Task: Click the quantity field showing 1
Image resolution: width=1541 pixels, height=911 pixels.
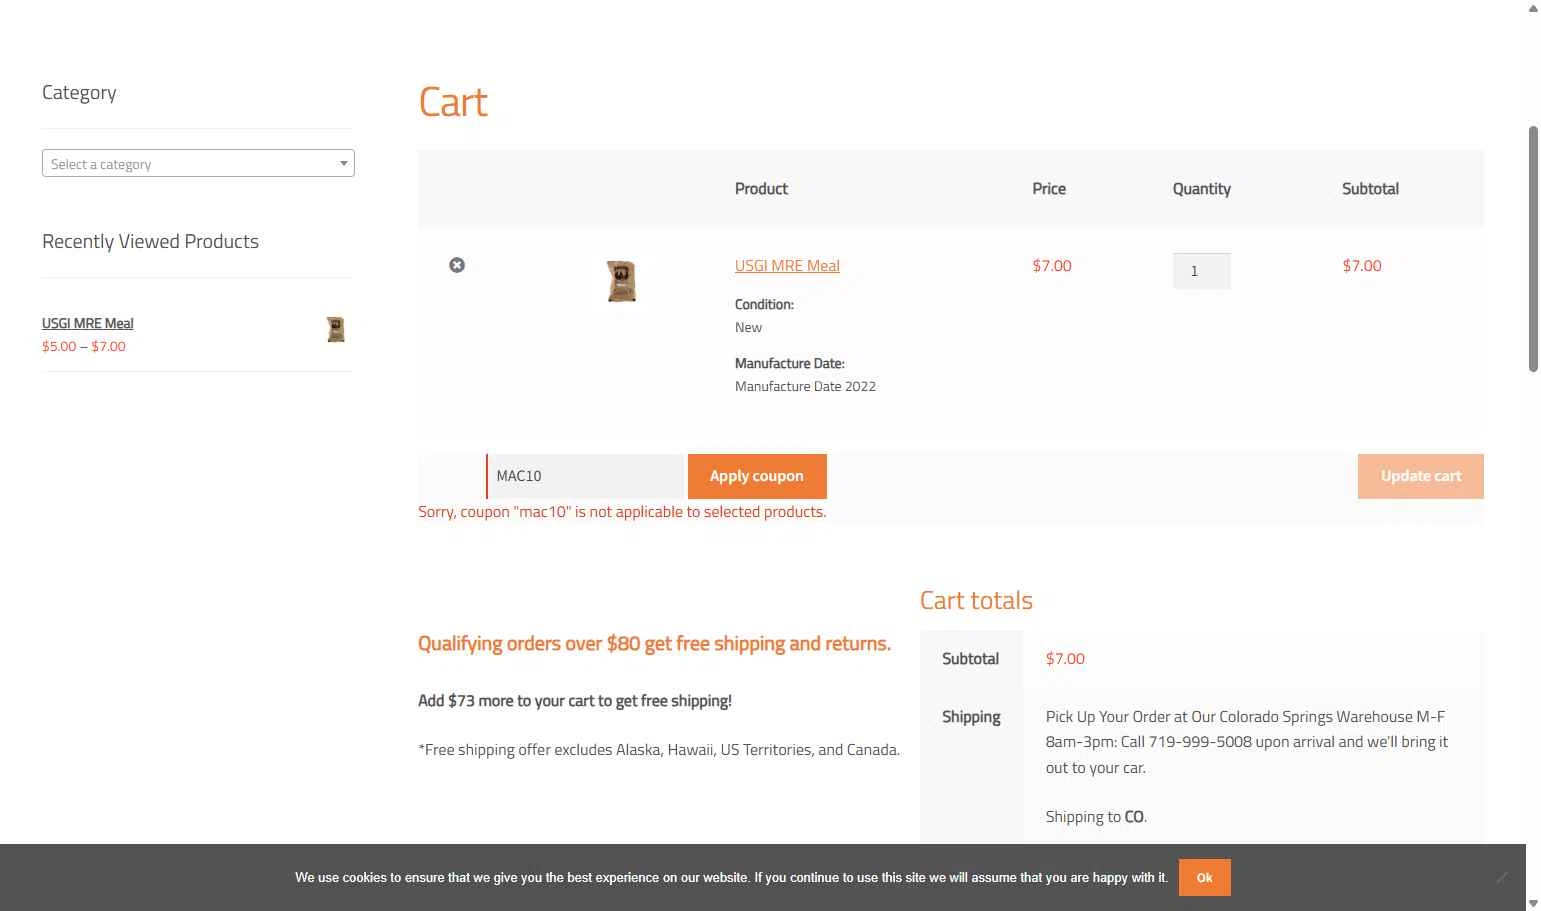Action: pos(1201,271)
